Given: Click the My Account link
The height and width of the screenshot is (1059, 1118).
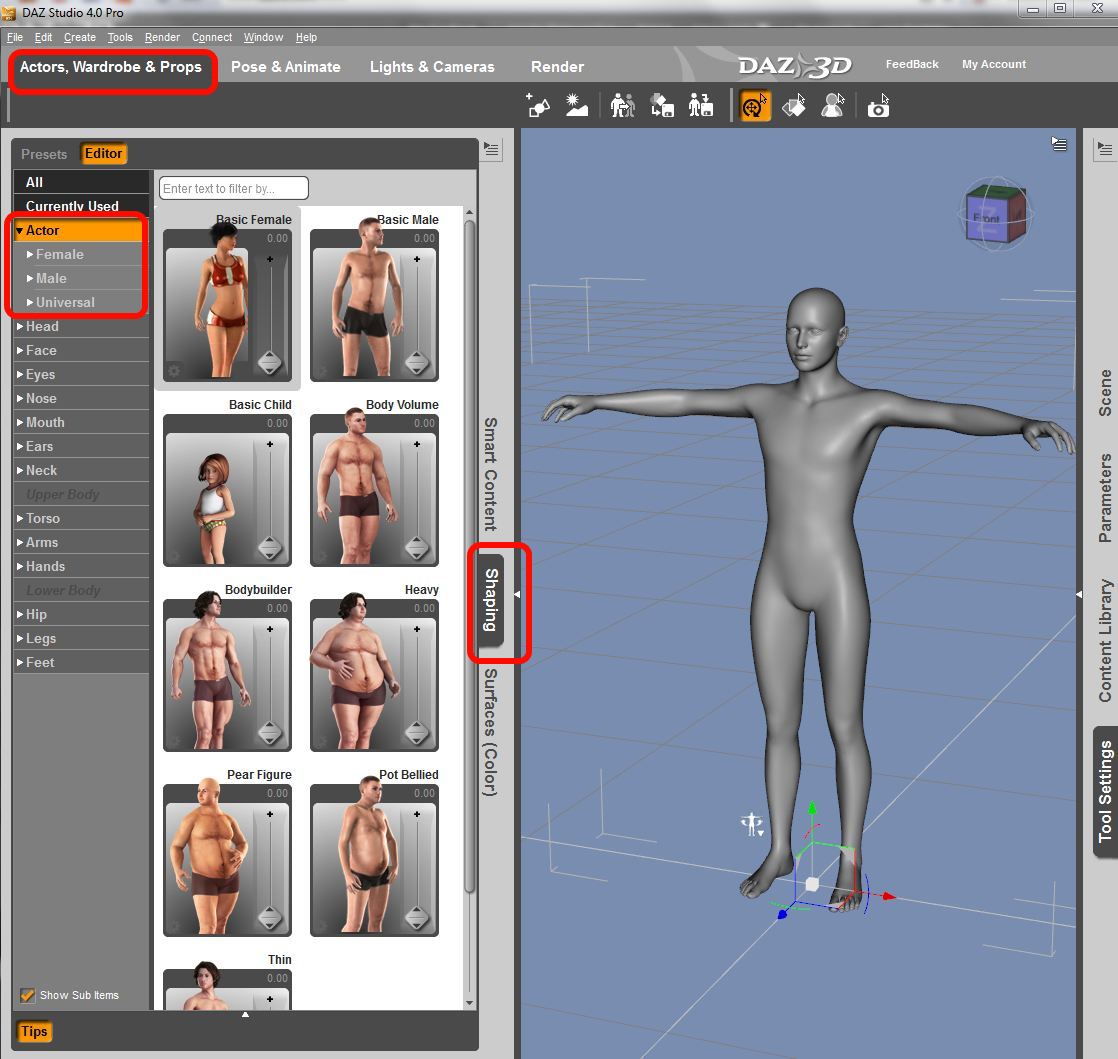Looking at the screenshot, I should (994, 64).
